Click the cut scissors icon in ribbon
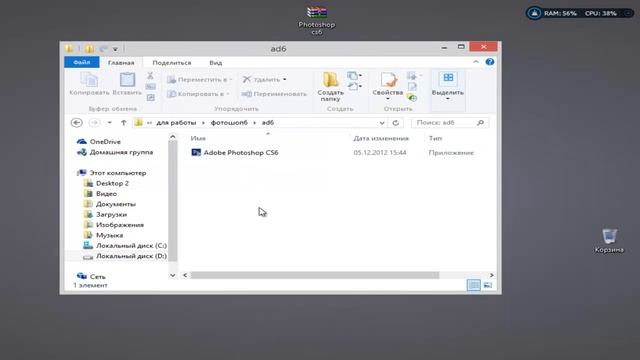The height and width of the screenshot is (360, 640). tap(150, 76)
